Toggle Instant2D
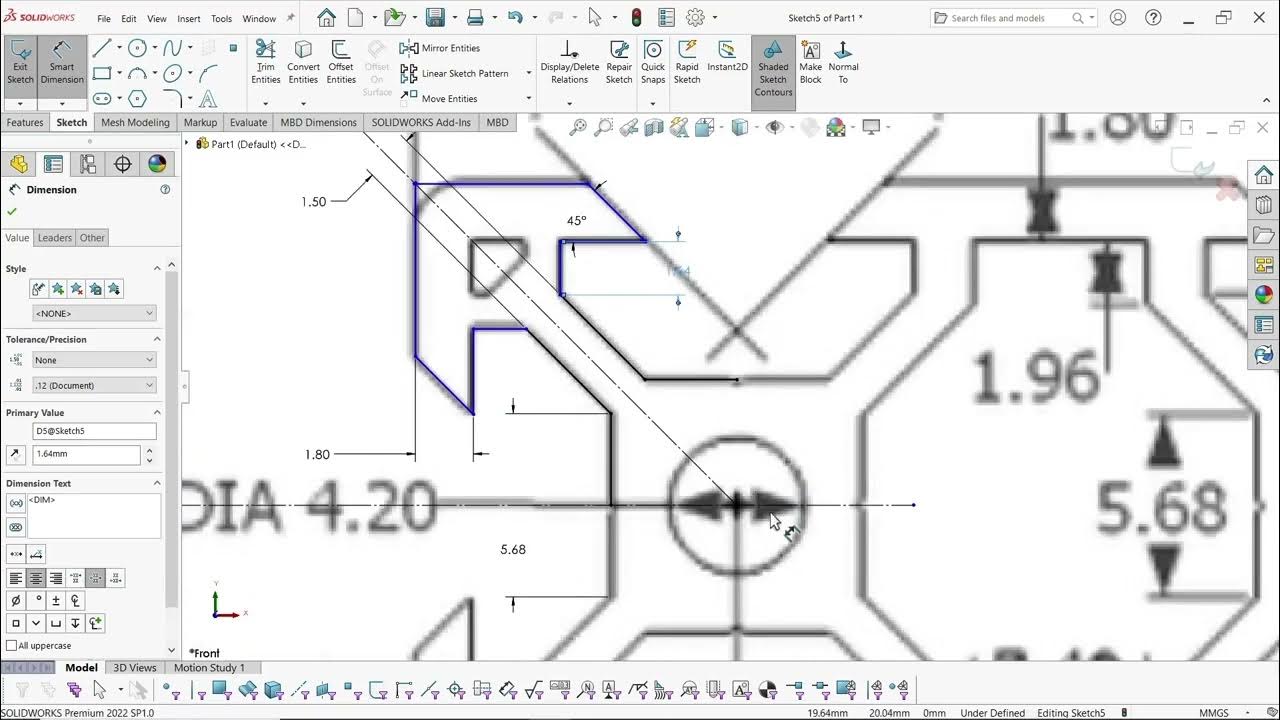 tap(727, 57)
